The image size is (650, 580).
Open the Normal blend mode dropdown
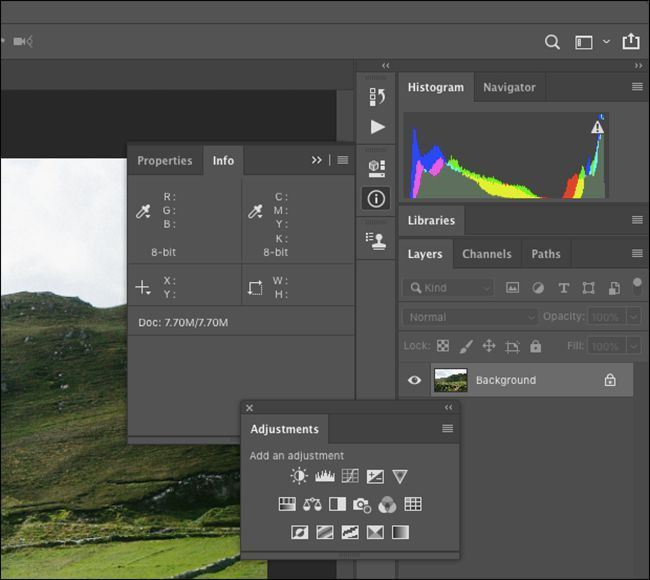470,317
